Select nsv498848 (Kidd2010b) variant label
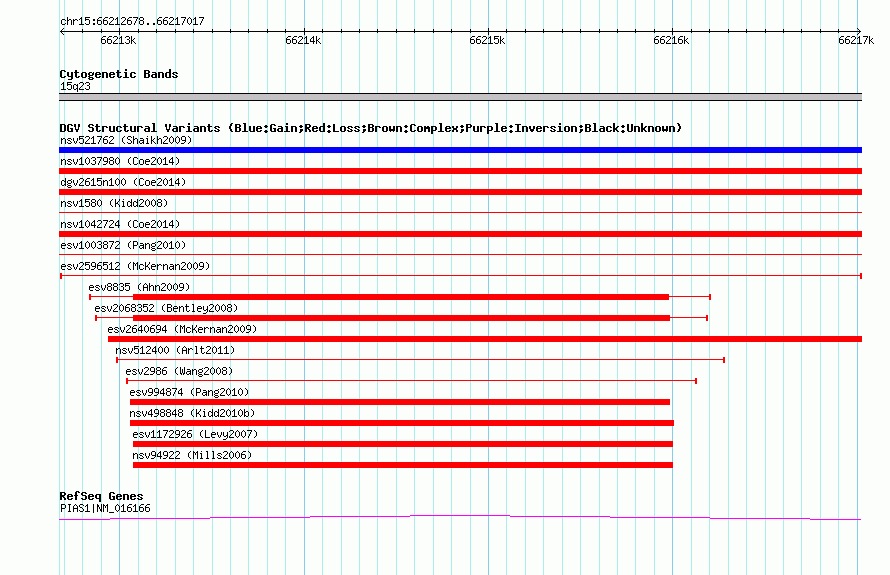Image resolution: width=890 pixels, height=575 pixels. (x=192, y=413)
